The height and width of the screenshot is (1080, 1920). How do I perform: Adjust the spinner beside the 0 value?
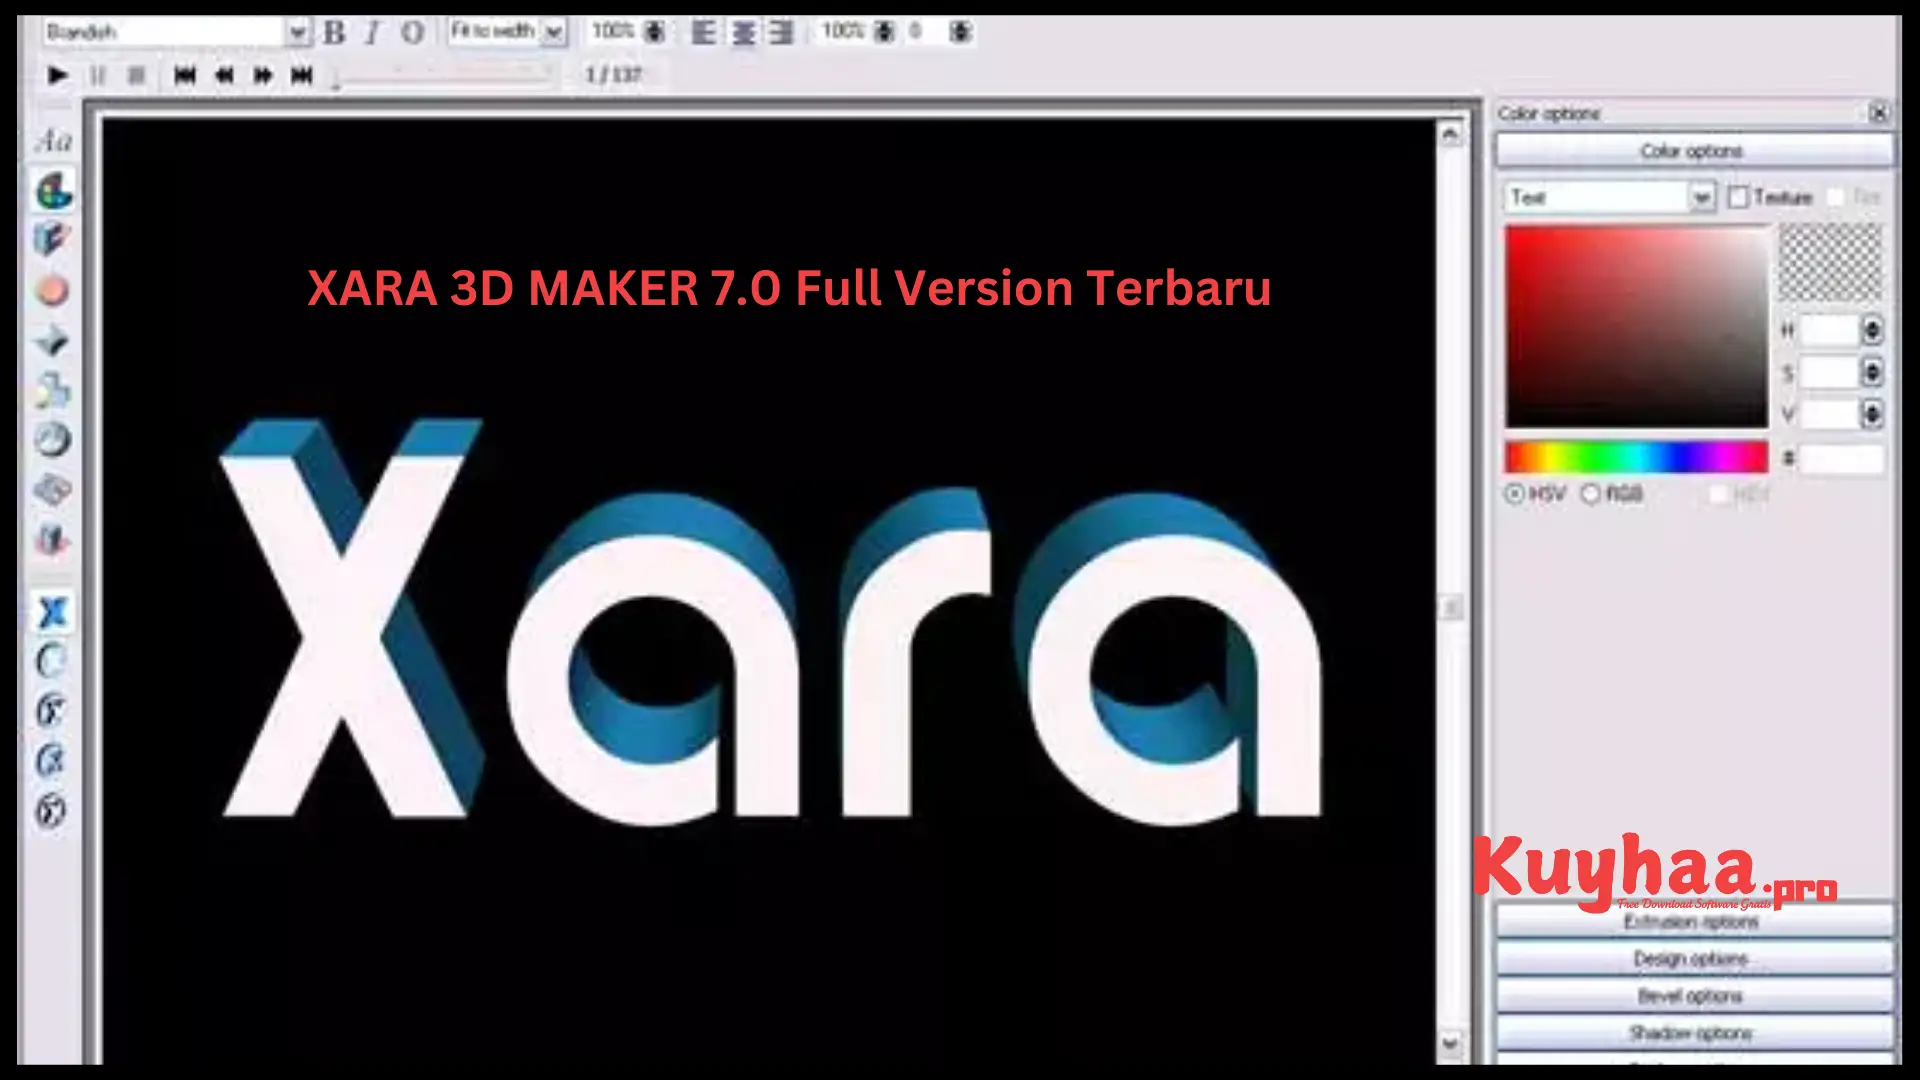tap(960, 32)
